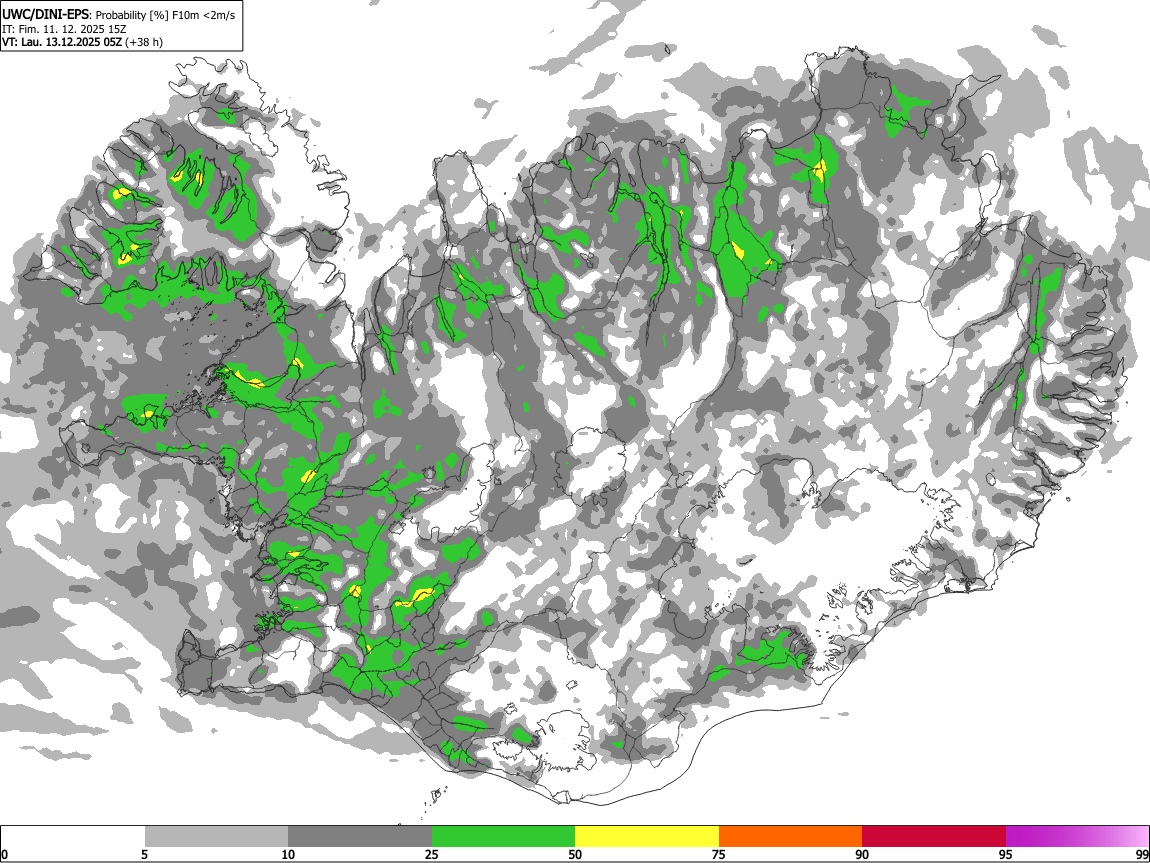Click the '(+38 h)' forecast offset text
This screenshot has height=863, width=1150.
[144, 42]
